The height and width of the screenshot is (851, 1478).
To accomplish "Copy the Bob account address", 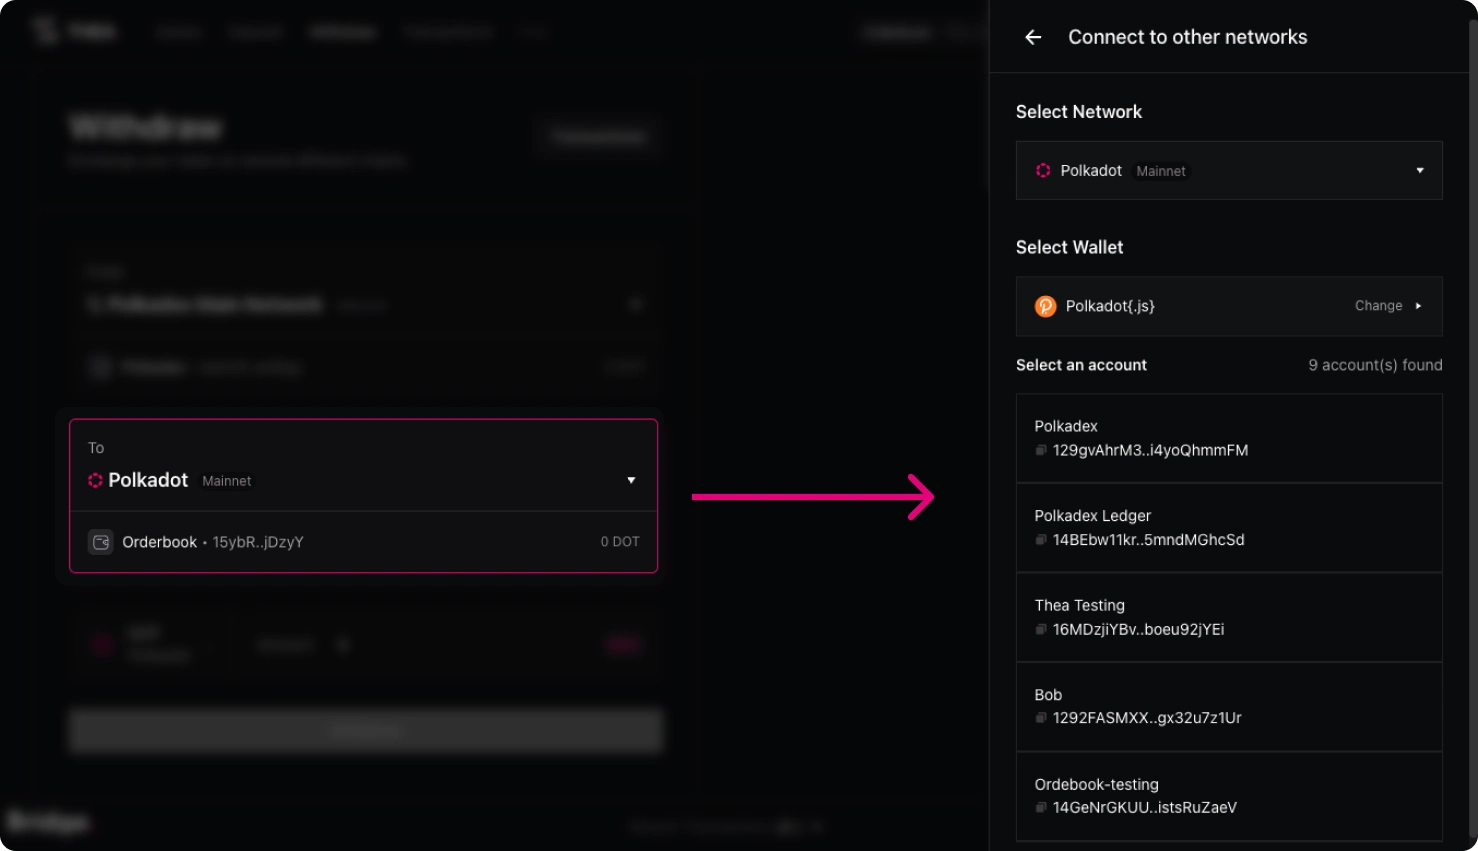I will [x=1041, y=718].
